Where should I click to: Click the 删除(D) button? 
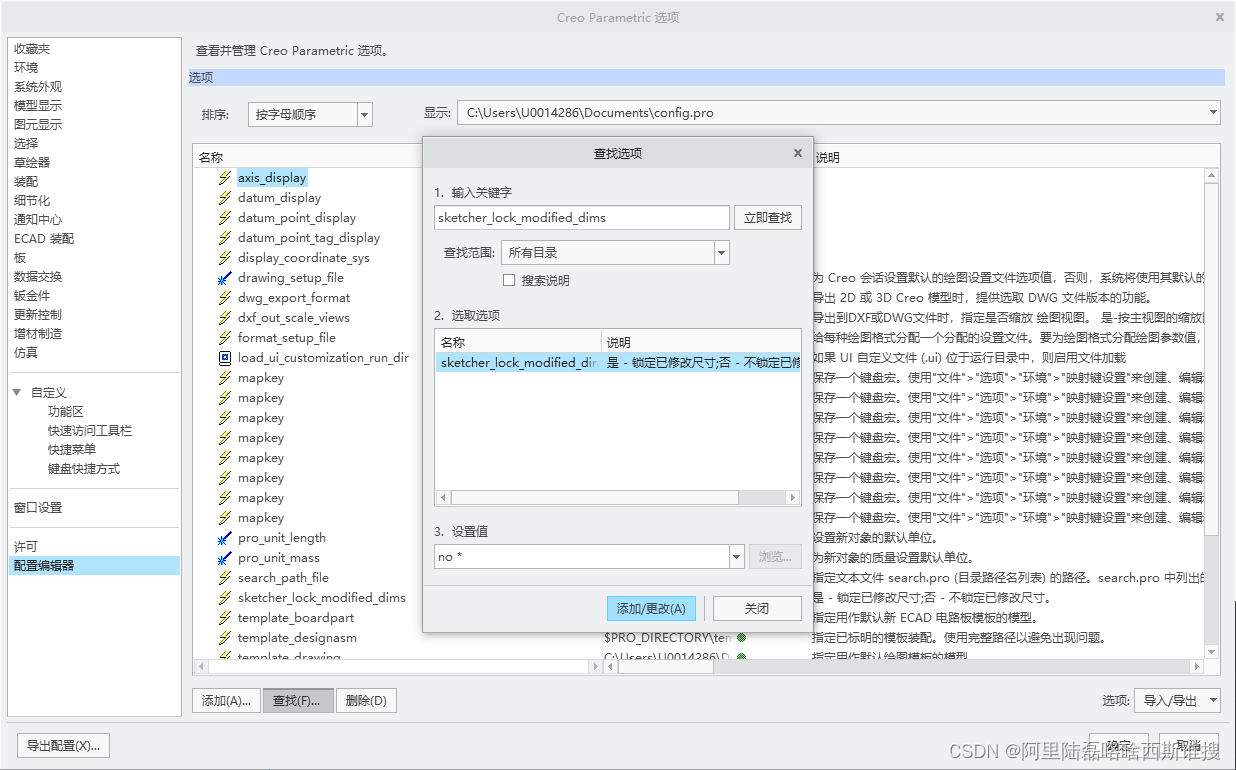click(x=366, y=701)
